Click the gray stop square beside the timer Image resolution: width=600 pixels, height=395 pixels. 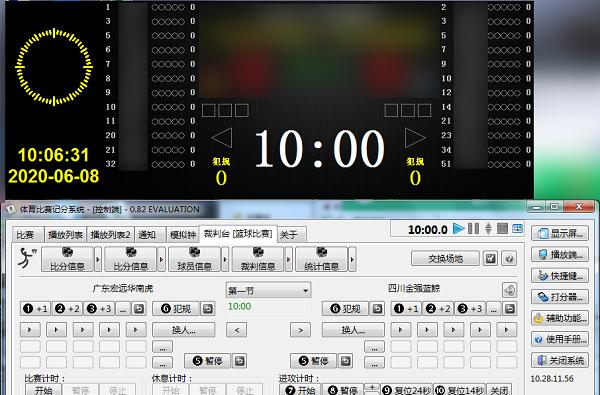click(502, 229)
